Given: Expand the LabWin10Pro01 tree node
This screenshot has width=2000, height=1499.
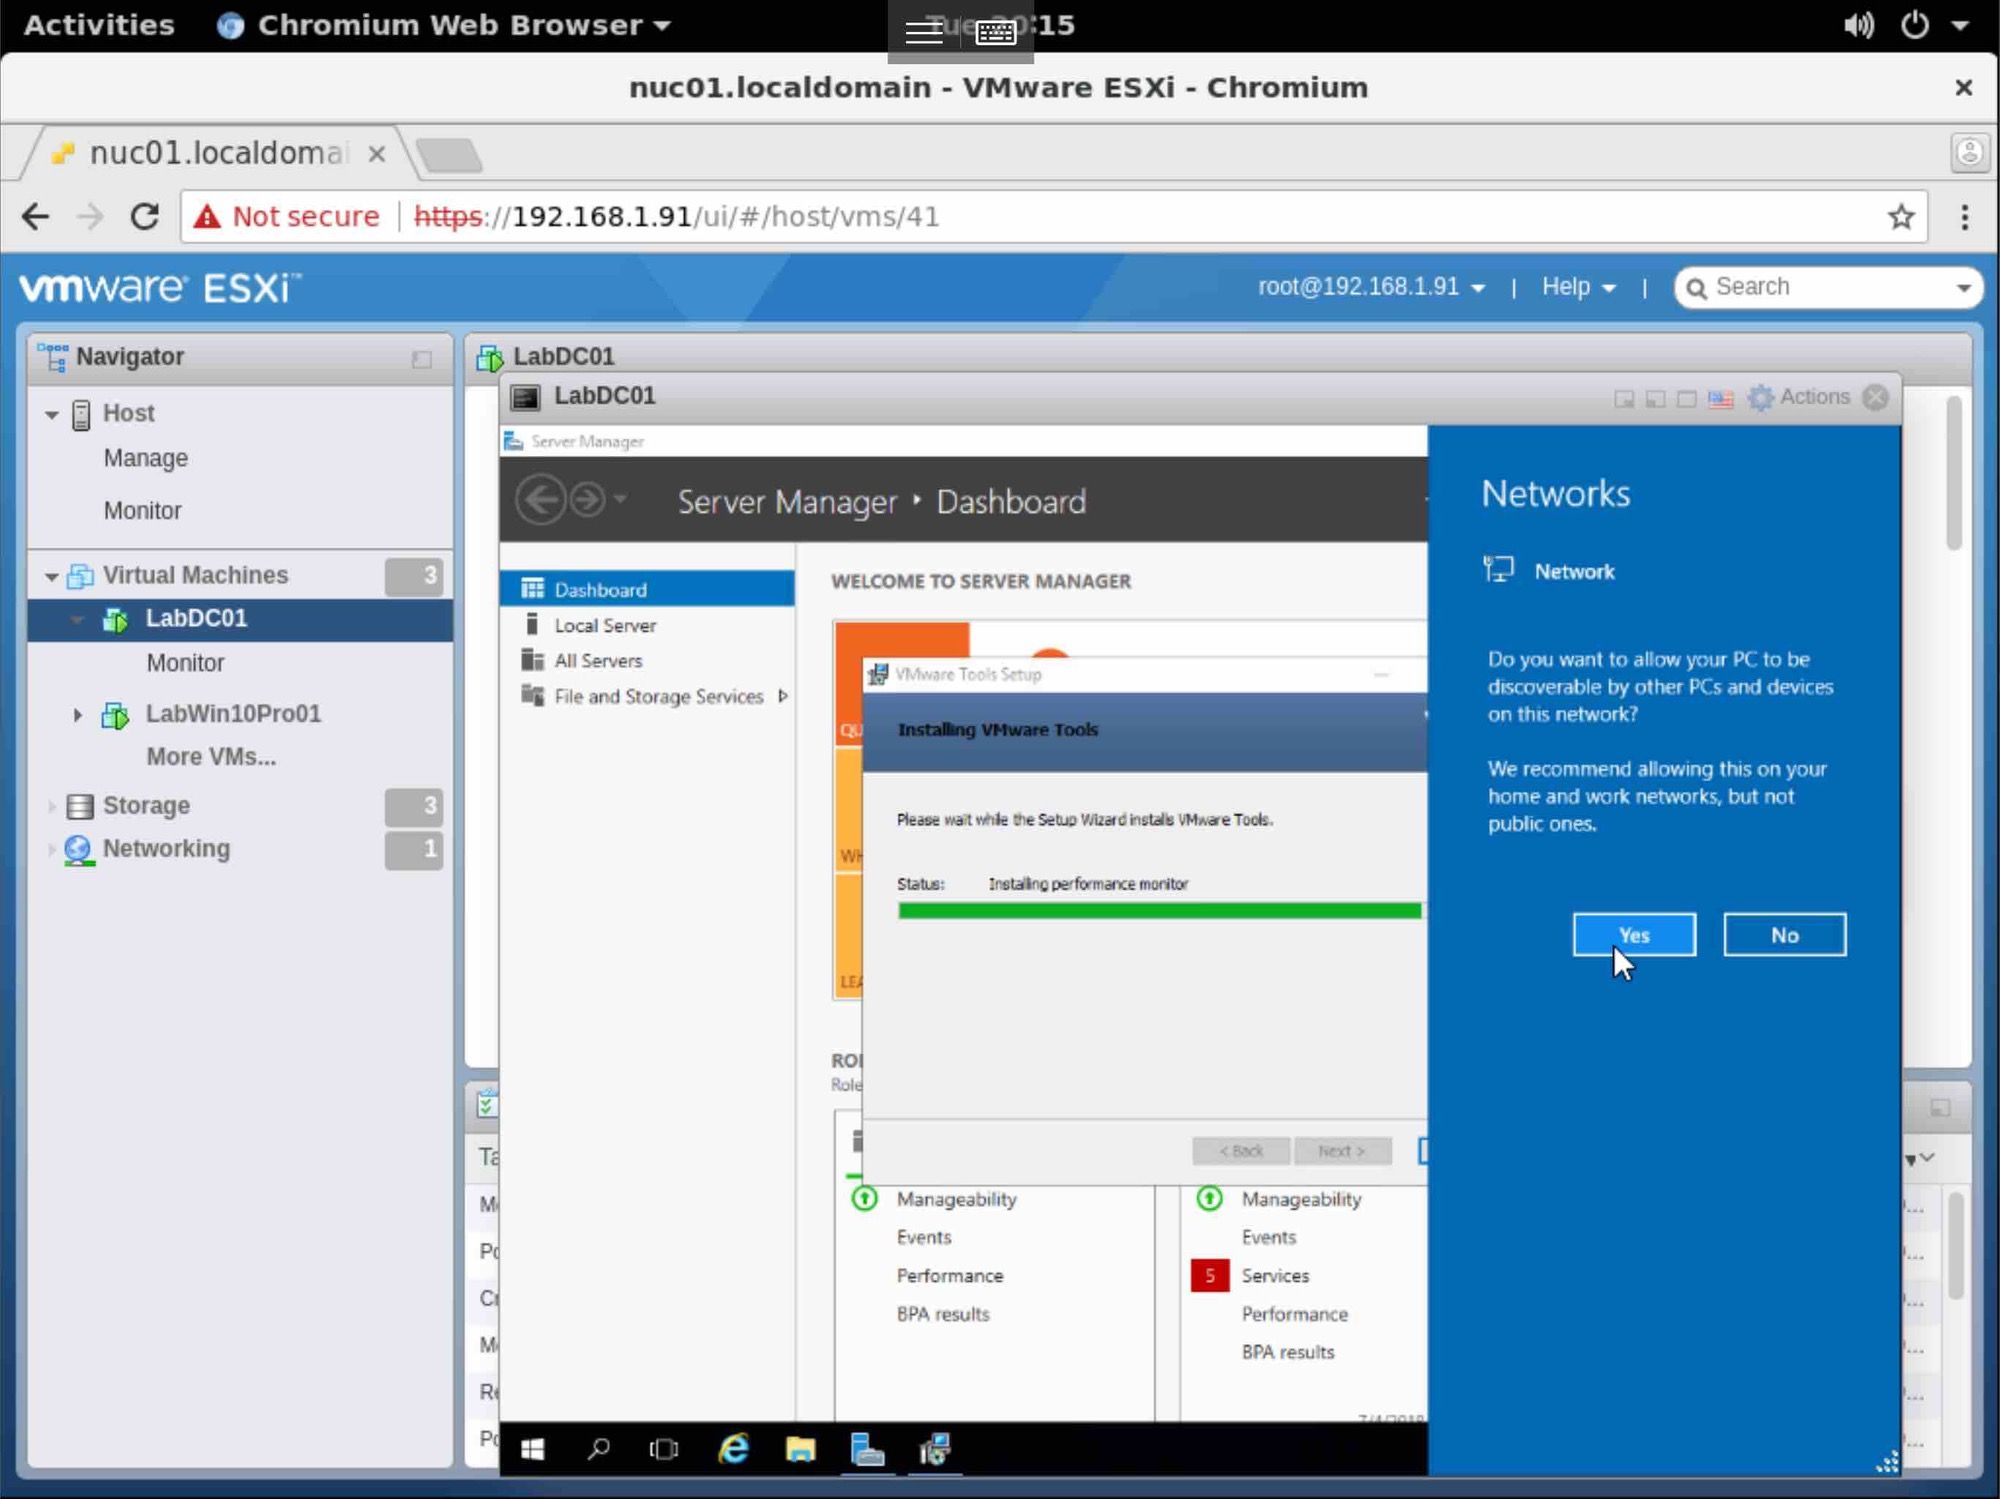Looking at the screenshot, I should pos(77,714).
